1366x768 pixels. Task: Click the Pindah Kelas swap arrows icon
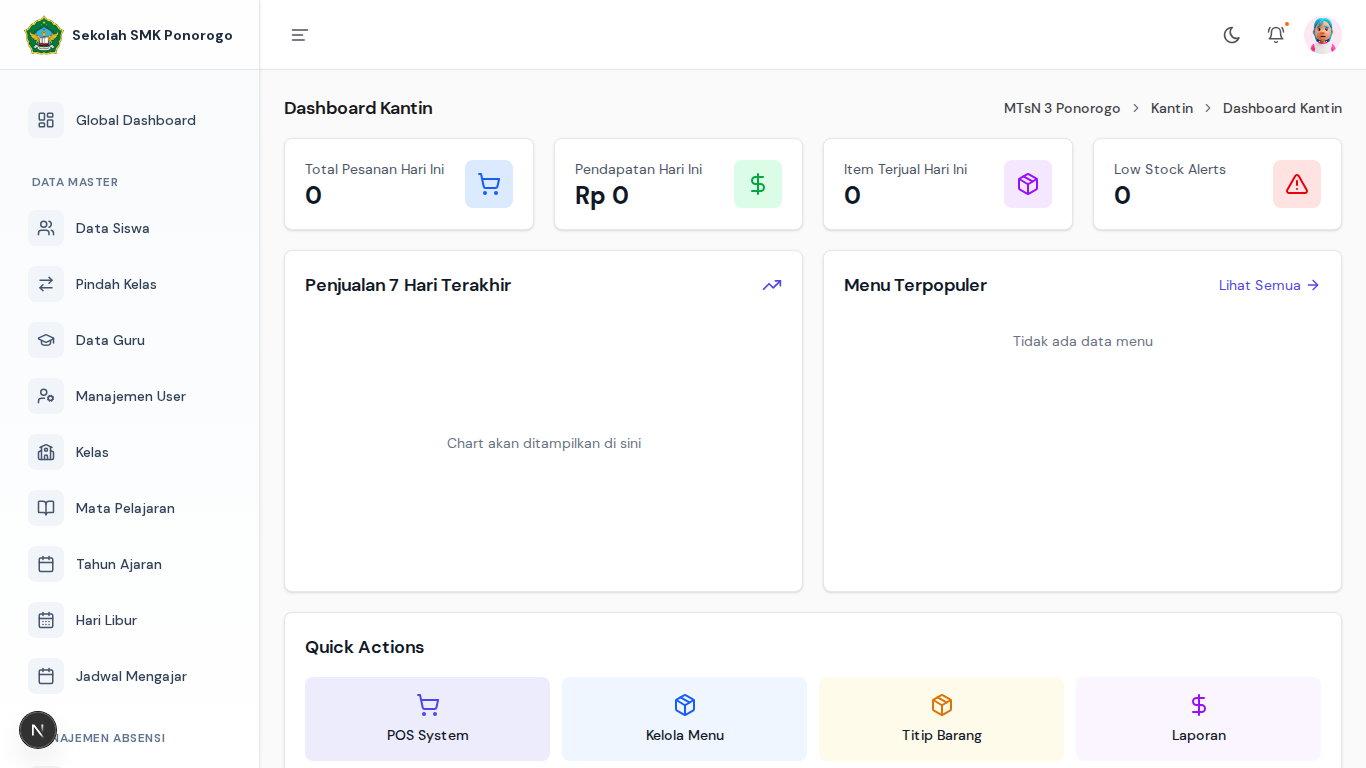coord(46,284)
